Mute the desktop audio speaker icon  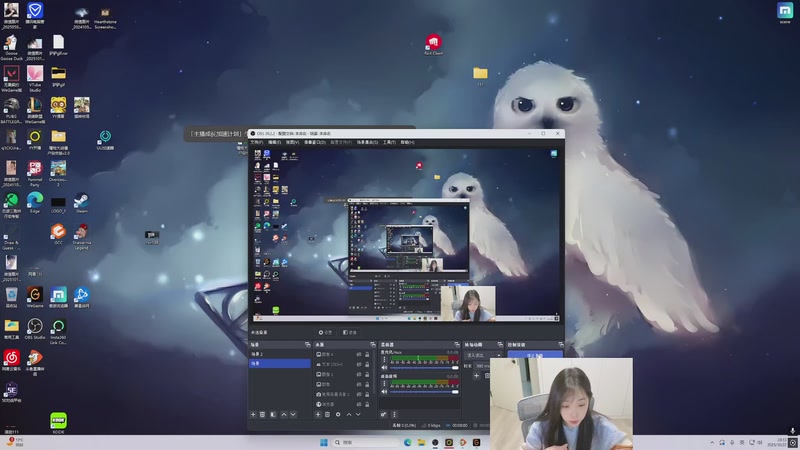pos(385,391)
